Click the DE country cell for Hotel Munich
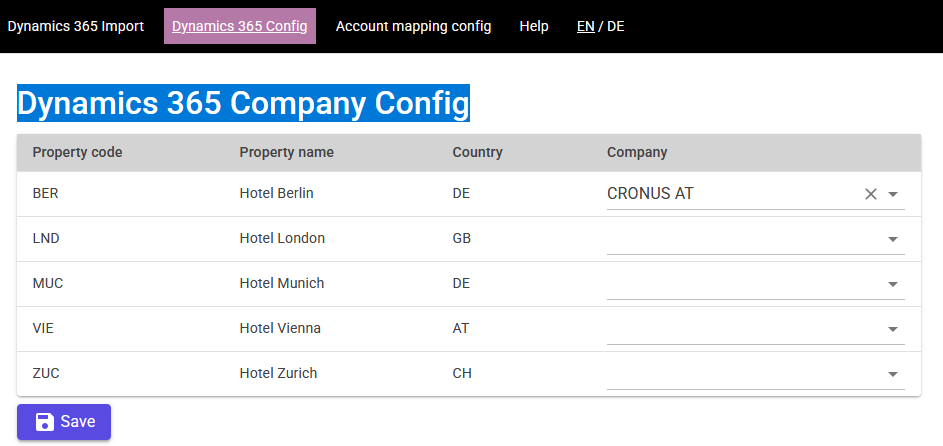Image resolution: width=943 pixels, height=446 pixels. (461, 284)
